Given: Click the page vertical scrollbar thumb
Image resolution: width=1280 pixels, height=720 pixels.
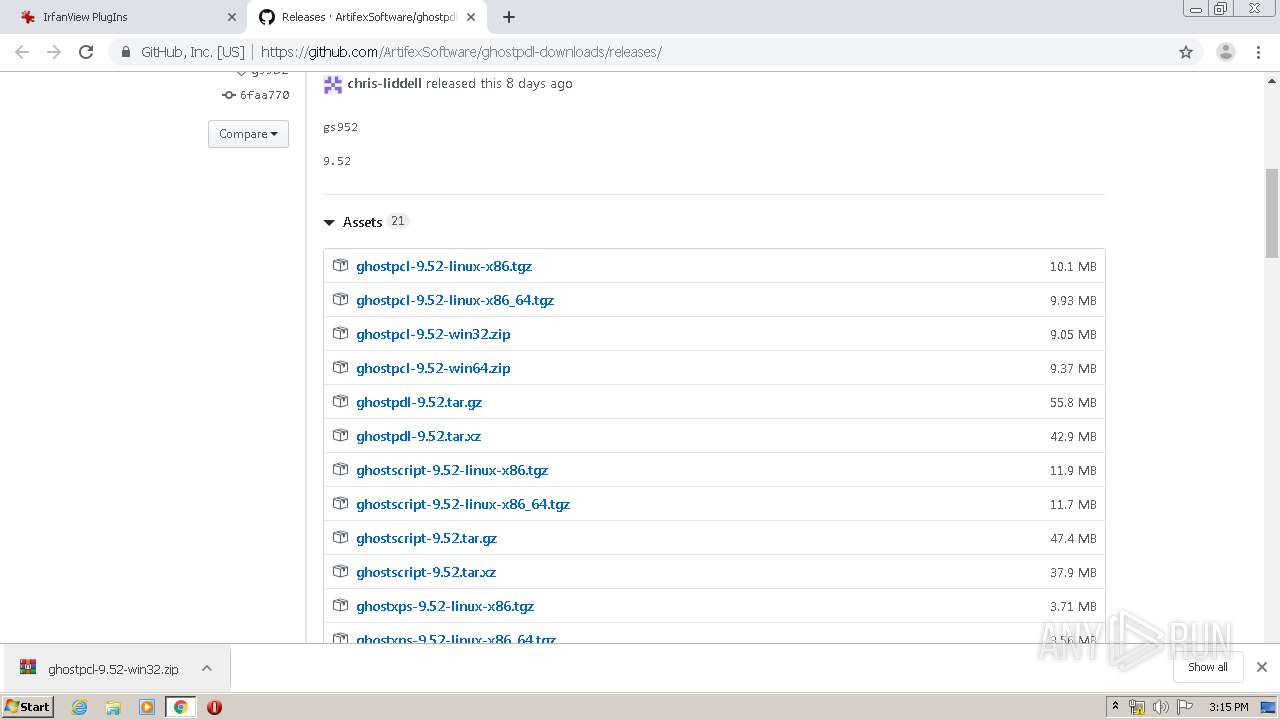Looking at the screenshot, I should point(1272,213).
